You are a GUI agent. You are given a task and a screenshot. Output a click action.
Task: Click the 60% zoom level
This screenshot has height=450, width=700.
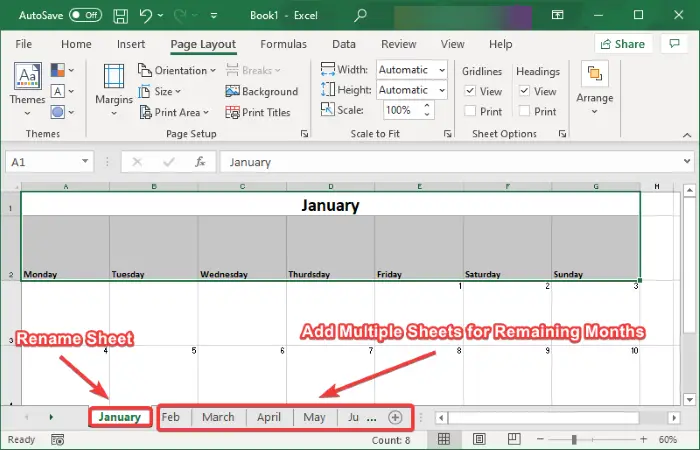pyautogui.click(x=668, y=440)
